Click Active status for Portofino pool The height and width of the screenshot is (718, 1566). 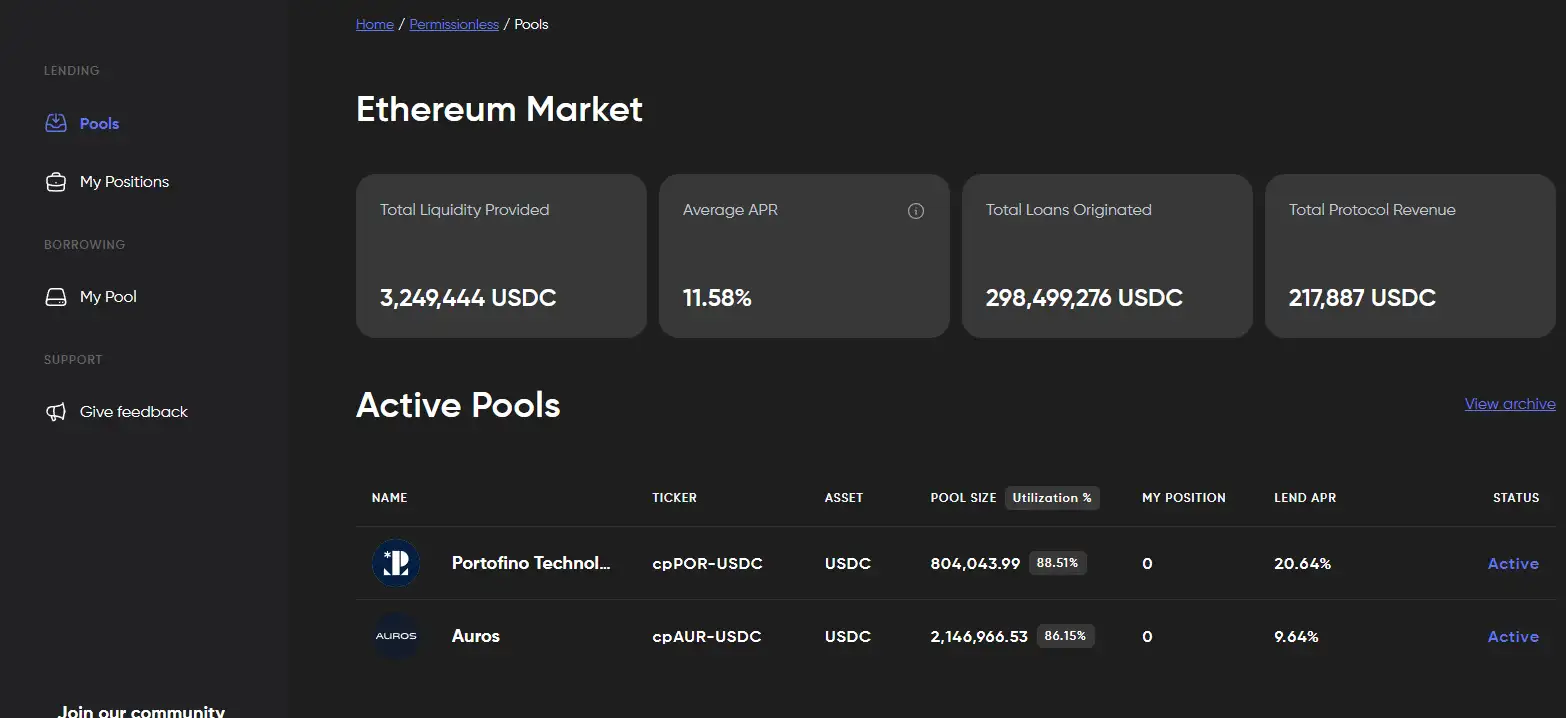(x=1512, y=564)
